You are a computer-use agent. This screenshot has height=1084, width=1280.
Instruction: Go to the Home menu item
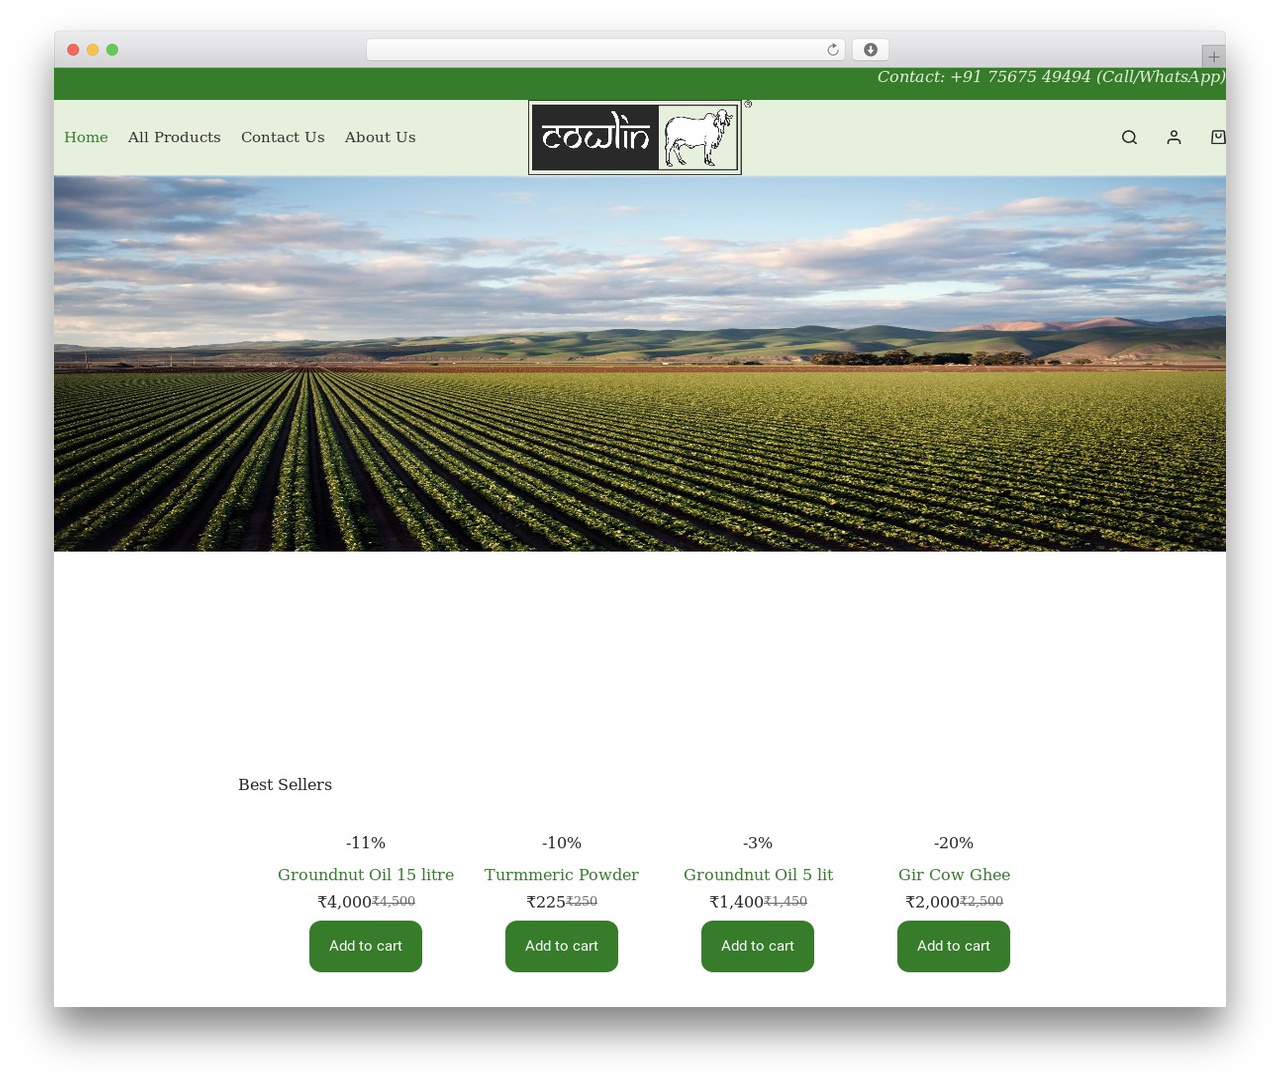click(86, 137)
